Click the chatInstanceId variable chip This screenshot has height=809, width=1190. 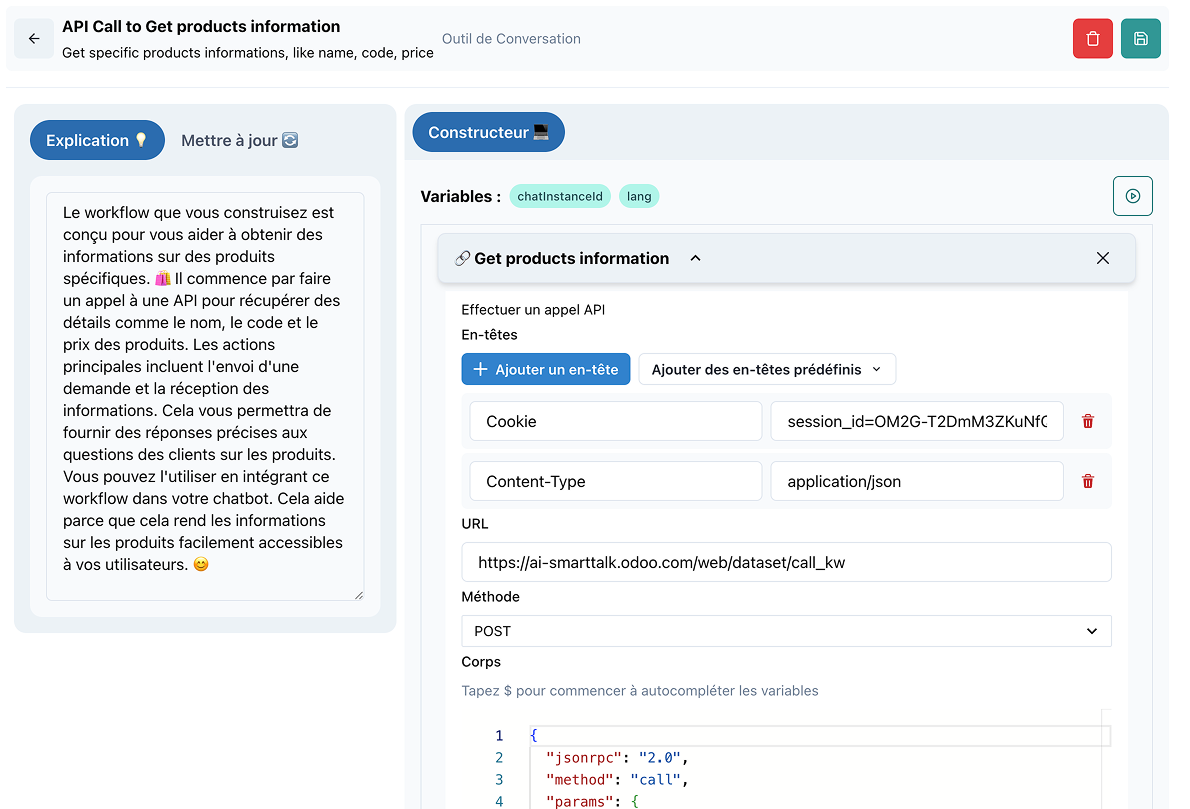(560, 196)
